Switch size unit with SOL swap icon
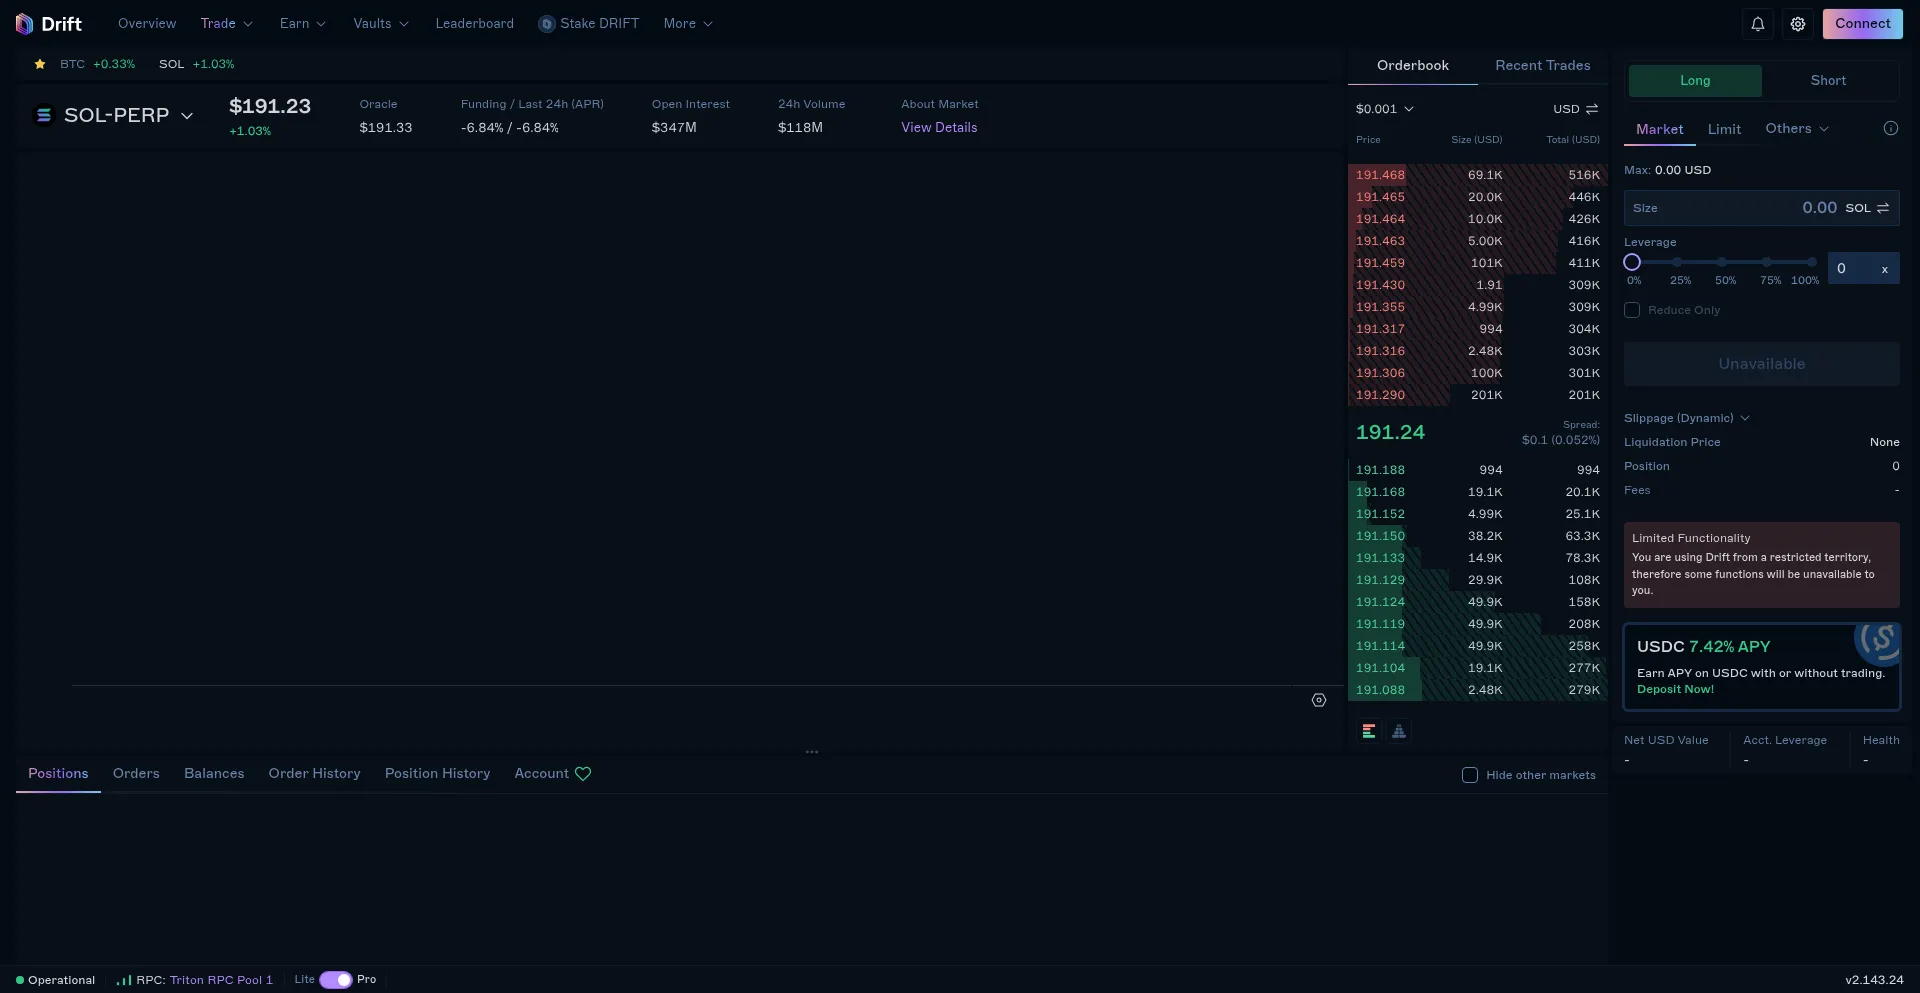The width and height of the screenshot is (1920, 993). coord(1883,208)
